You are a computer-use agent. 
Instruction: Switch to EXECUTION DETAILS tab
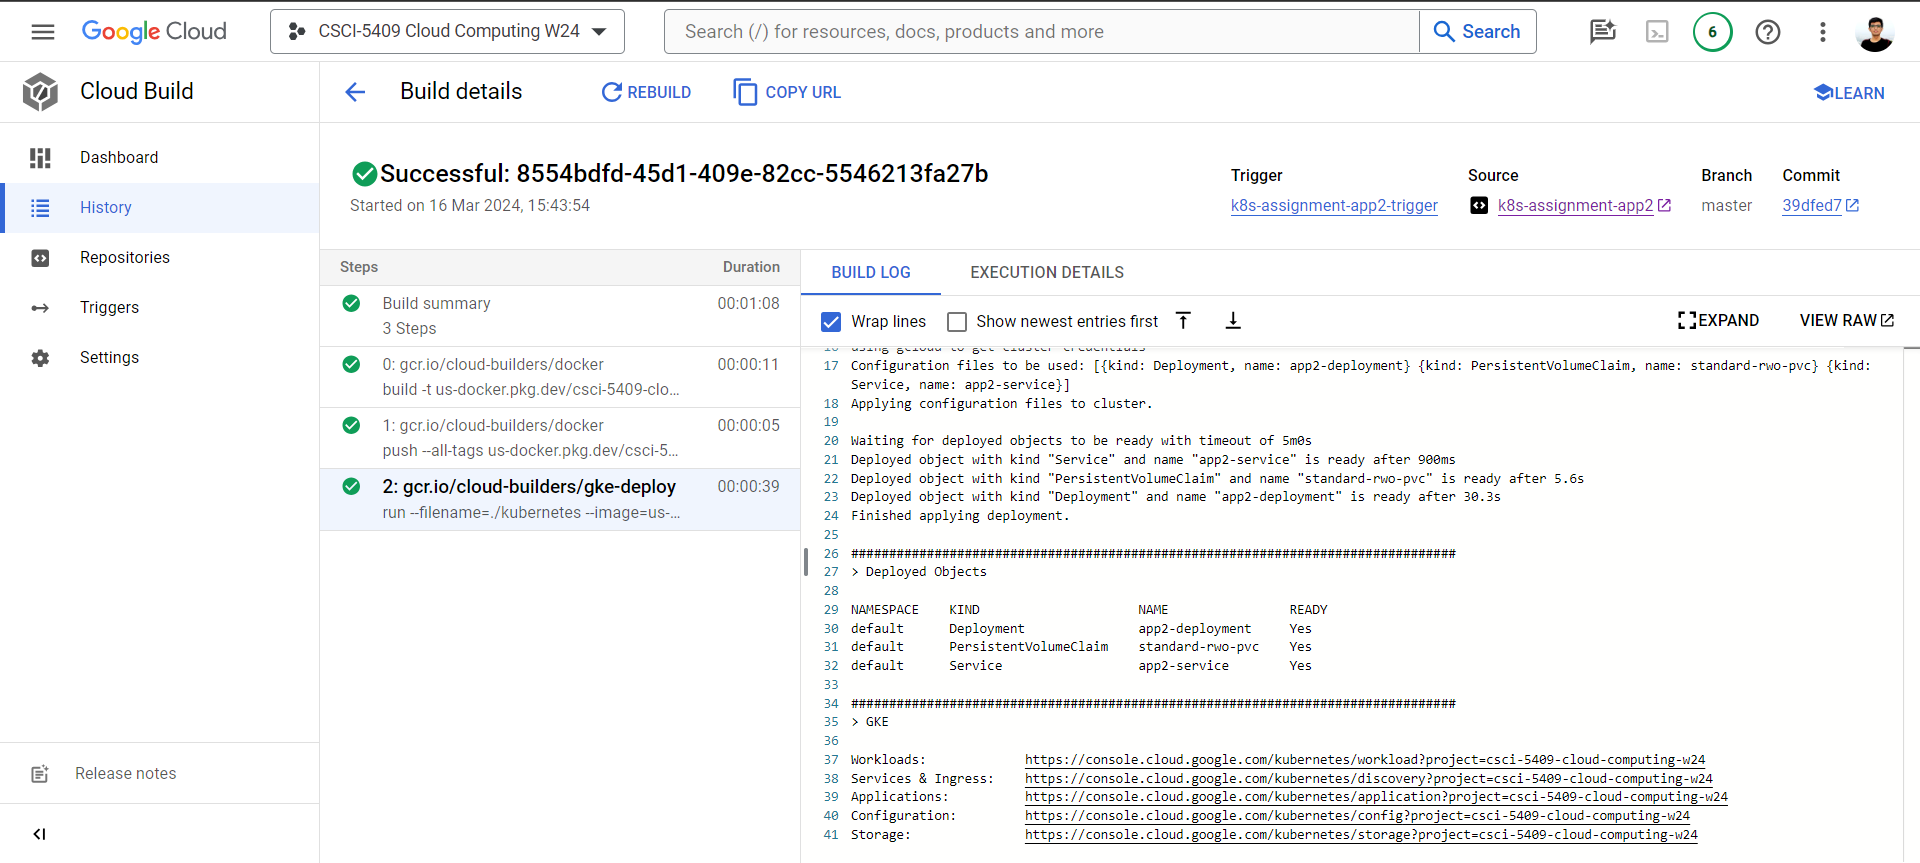[x=1047, y=273]
